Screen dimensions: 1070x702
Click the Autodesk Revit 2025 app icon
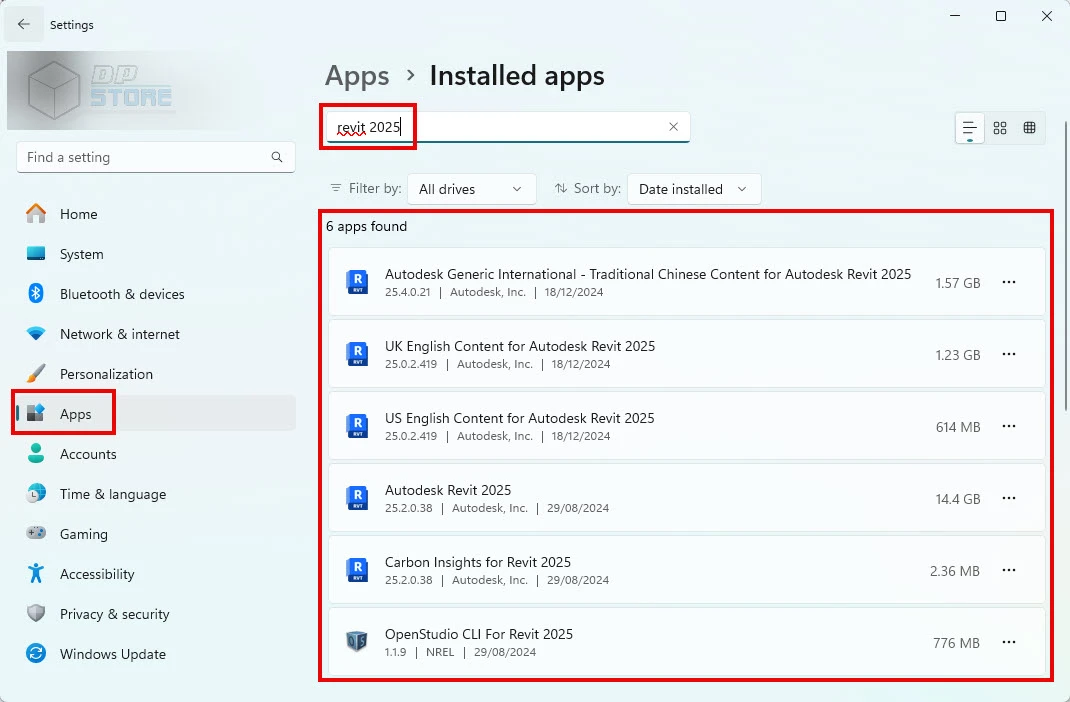pyautogui.click(x=357, y=498)
